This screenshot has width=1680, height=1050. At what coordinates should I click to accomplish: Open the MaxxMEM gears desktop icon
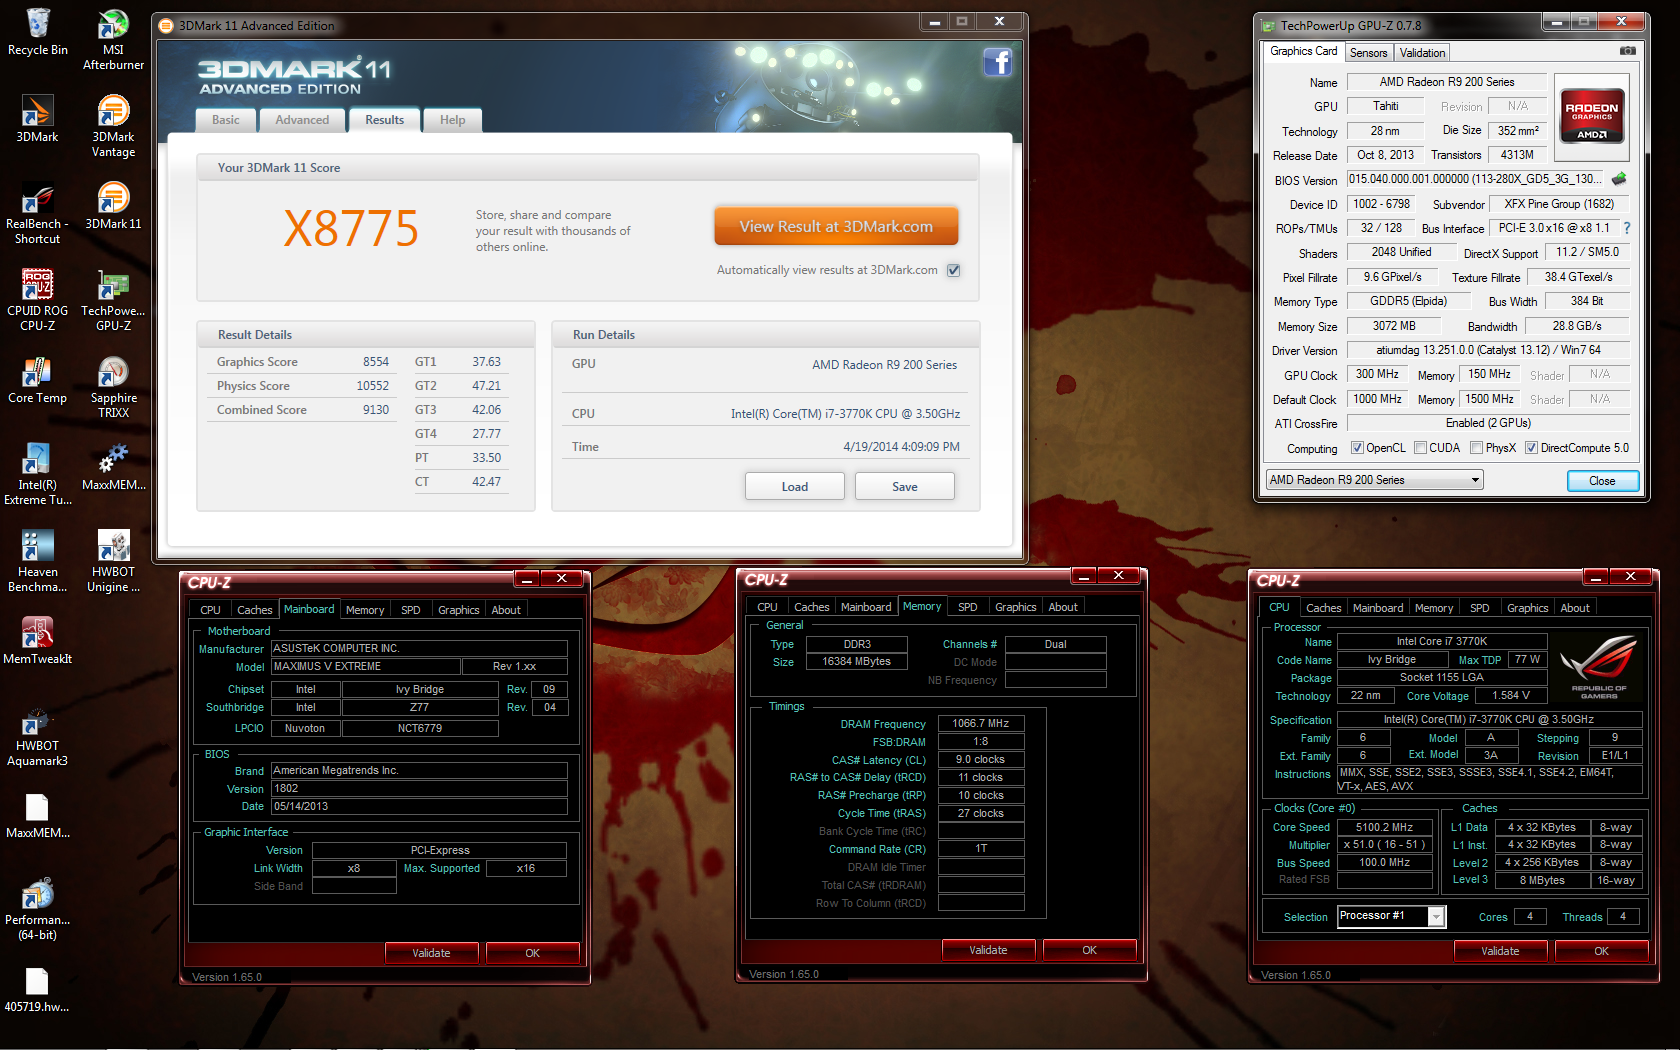click(113, 467)
